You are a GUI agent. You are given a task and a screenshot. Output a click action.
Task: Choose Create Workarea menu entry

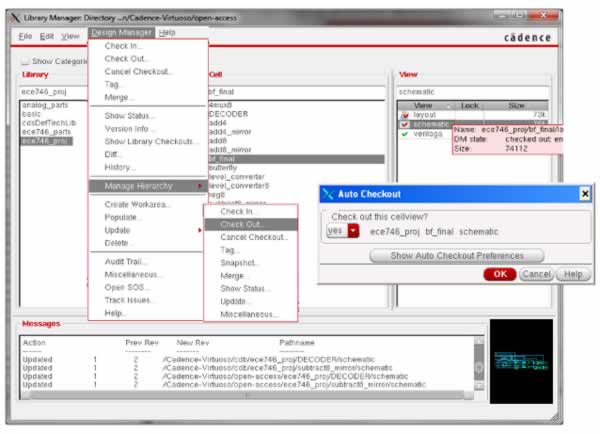point(137,204)
